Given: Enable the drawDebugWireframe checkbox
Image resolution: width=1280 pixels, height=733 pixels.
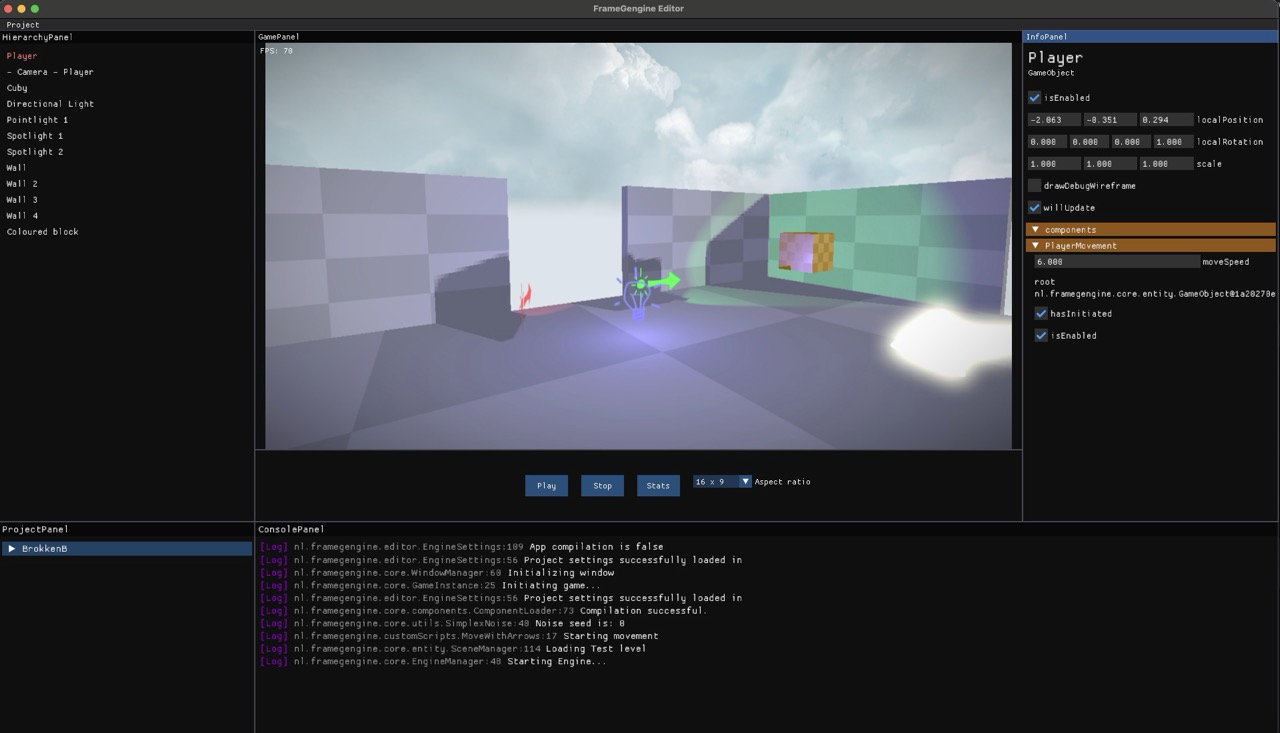Looking at the screenshot, I should [x=1034, y=186].
